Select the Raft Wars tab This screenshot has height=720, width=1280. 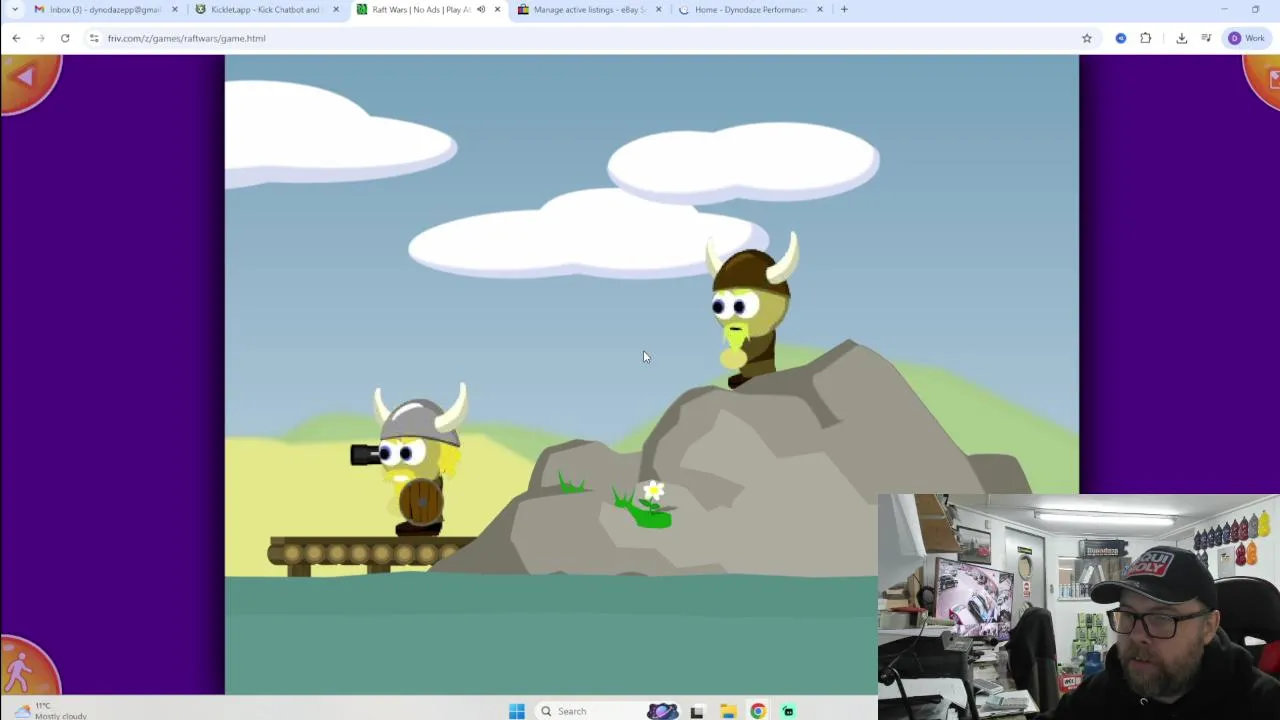tap(428, 10)
